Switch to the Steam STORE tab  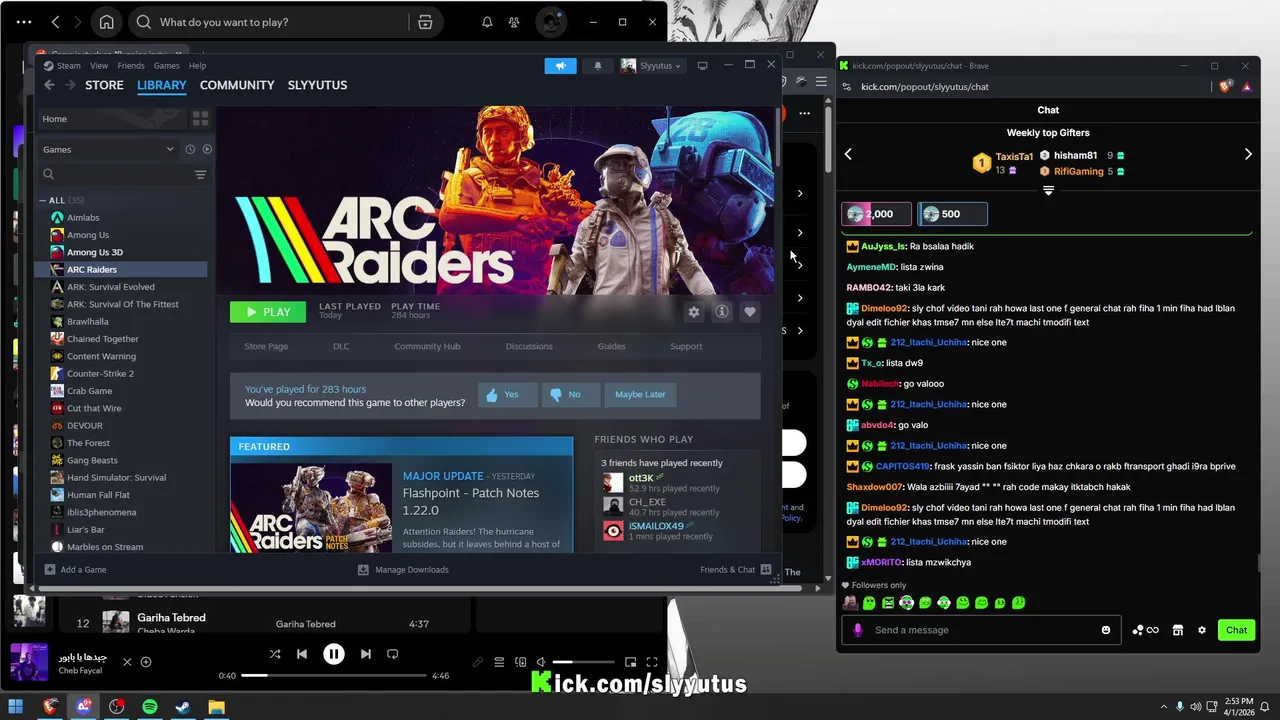pyautogui.click(x=104, y=85)
